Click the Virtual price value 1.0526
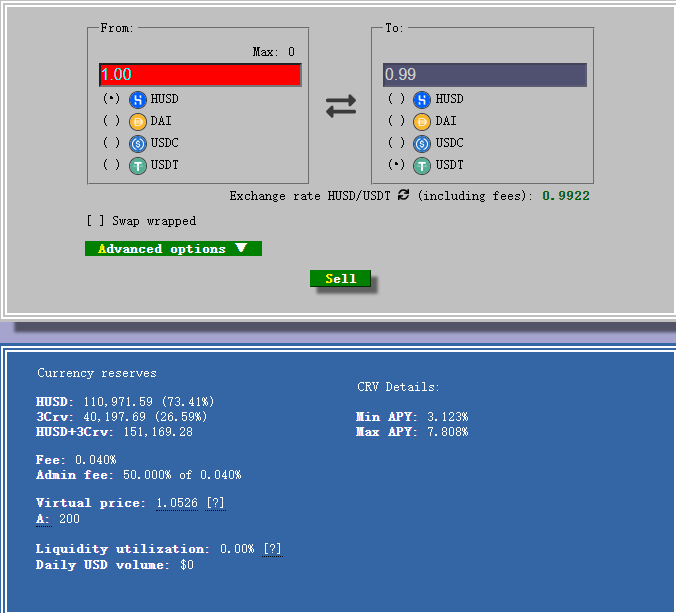 (177, 503)
